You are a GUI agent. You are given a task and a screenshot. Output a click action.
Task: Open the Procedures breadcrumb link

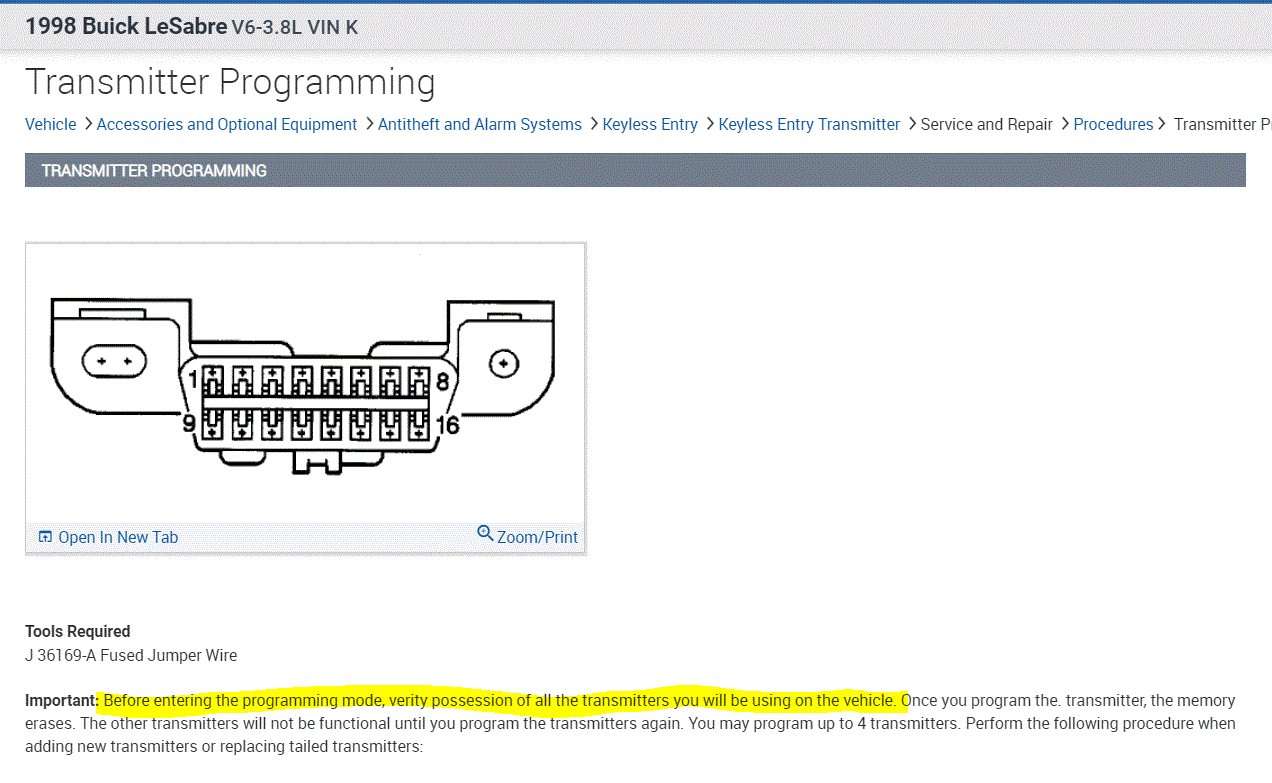[x=1114, y=124]
